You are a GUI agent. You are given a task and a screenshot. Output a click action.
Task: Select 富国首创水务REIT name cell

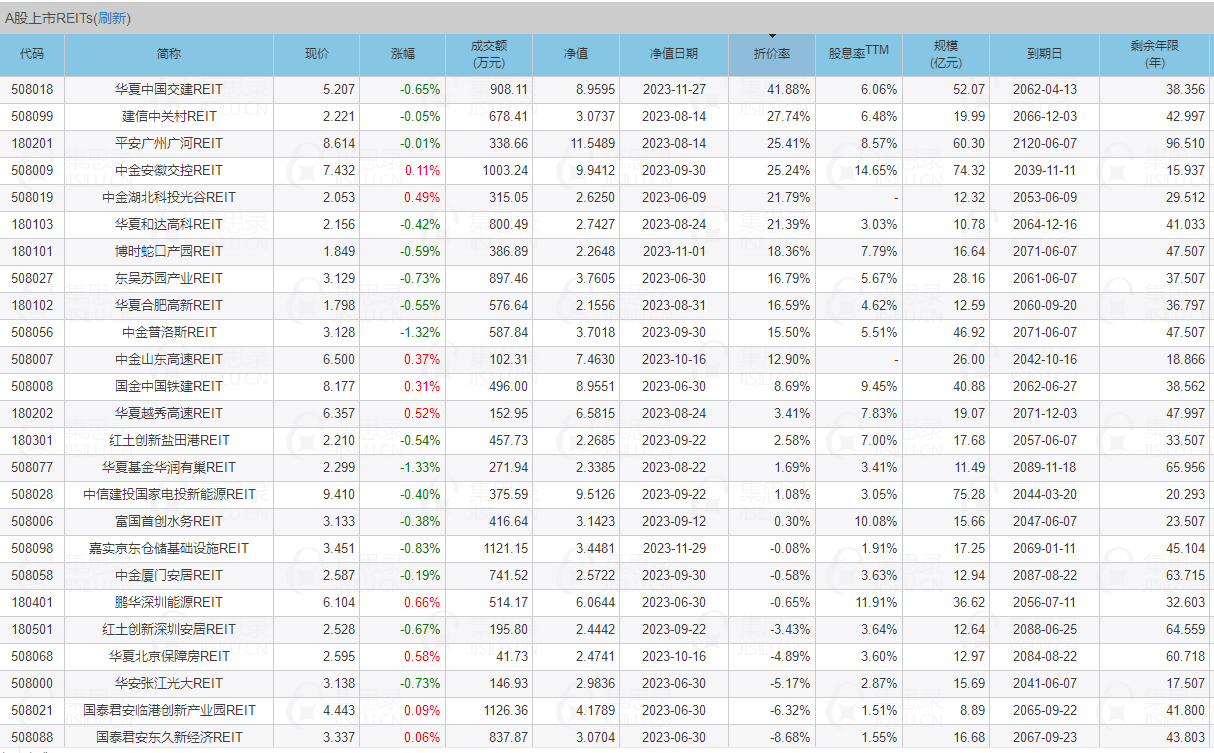[x=169, y=521]
